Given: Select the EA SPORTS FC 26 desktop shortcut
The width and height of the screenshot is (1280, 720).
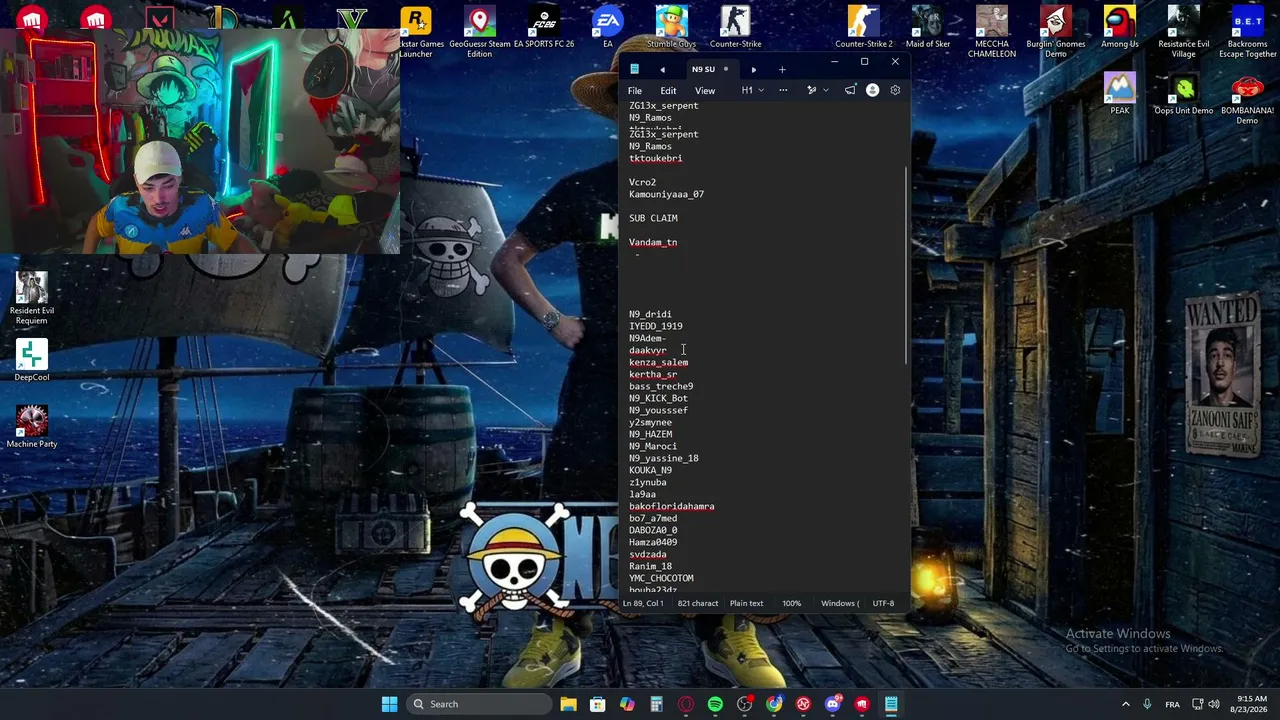Looking at the screenshot, I should (x=544, y=27).
